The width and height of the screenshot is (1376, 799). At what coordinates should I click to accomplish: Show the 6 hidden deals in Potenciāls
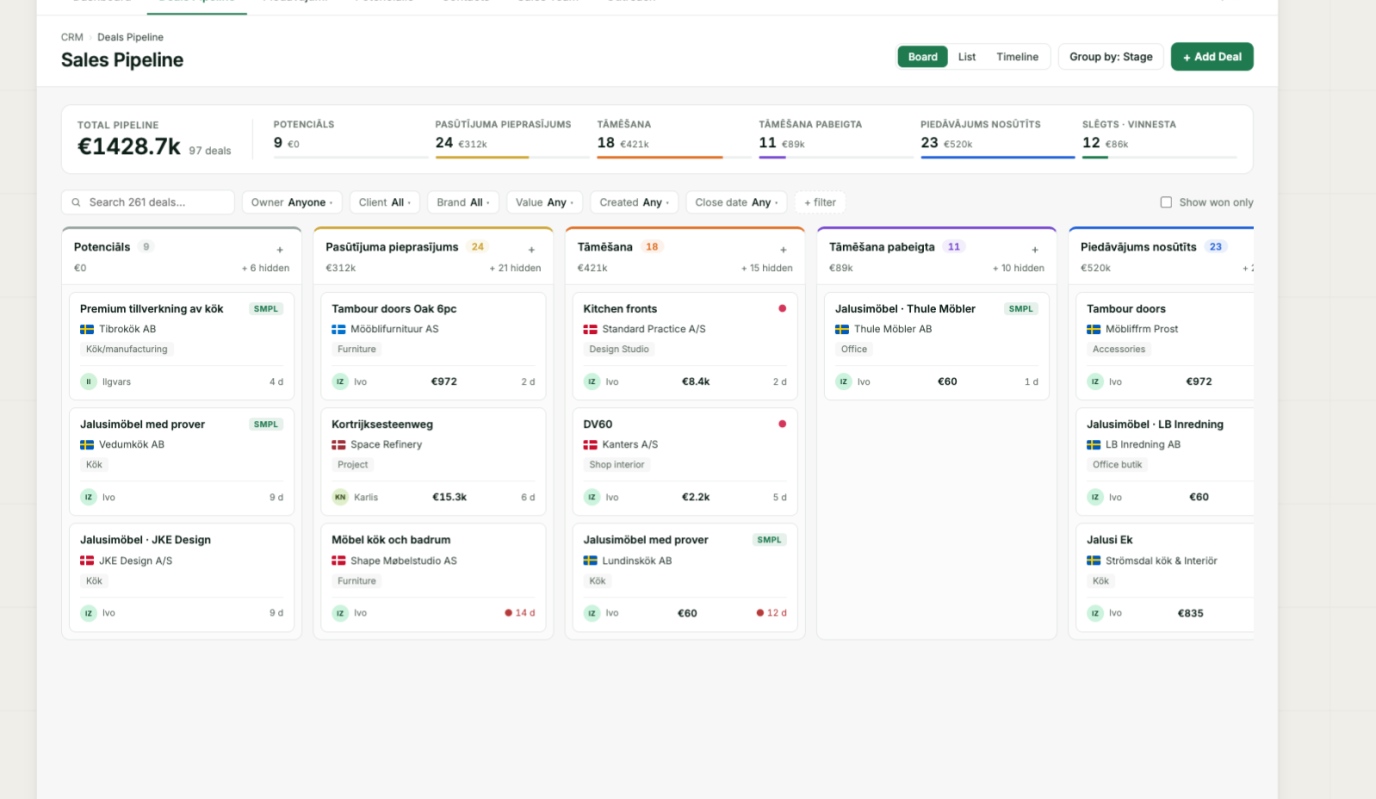coord(265,268)
